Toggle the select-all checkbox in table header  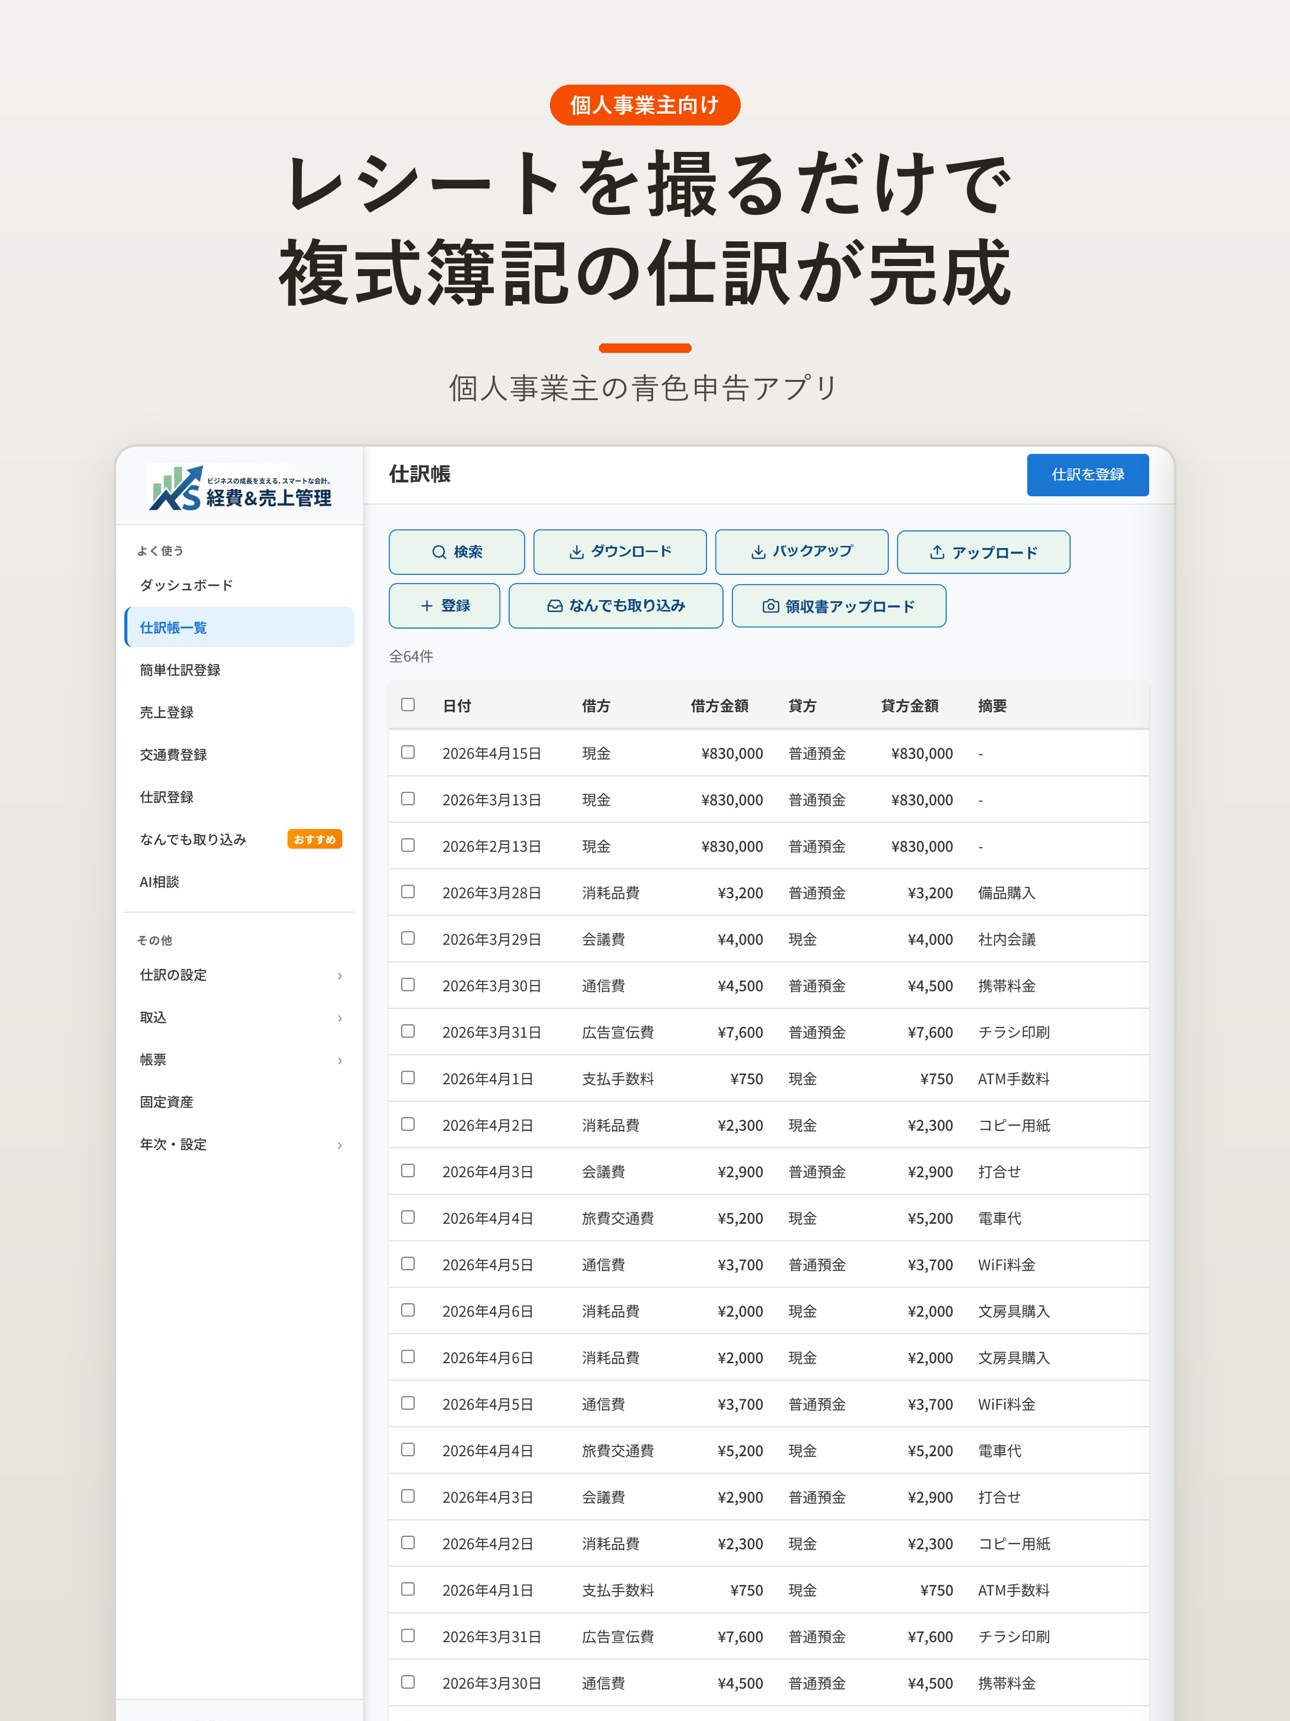tap(408, 705)
